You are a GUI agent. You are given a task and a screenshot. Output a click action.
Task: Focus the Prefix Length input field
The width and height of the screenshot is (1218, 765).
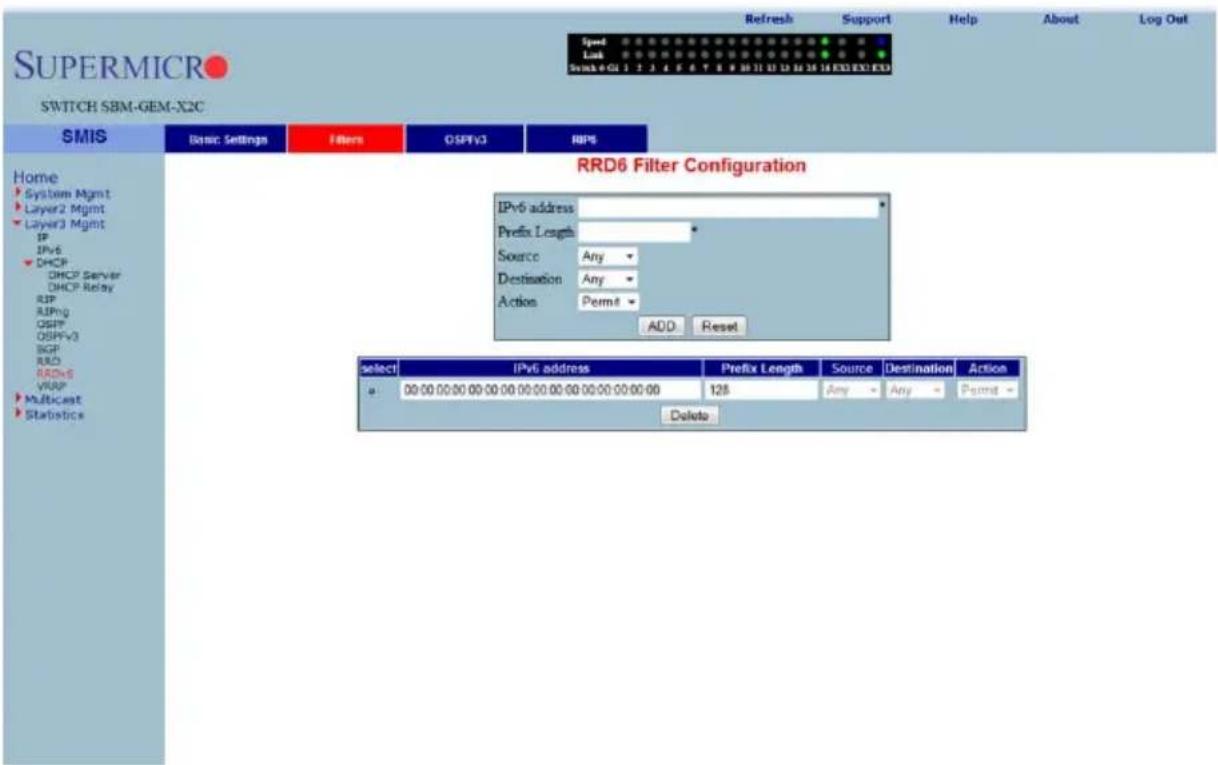(x=634, y=232)
